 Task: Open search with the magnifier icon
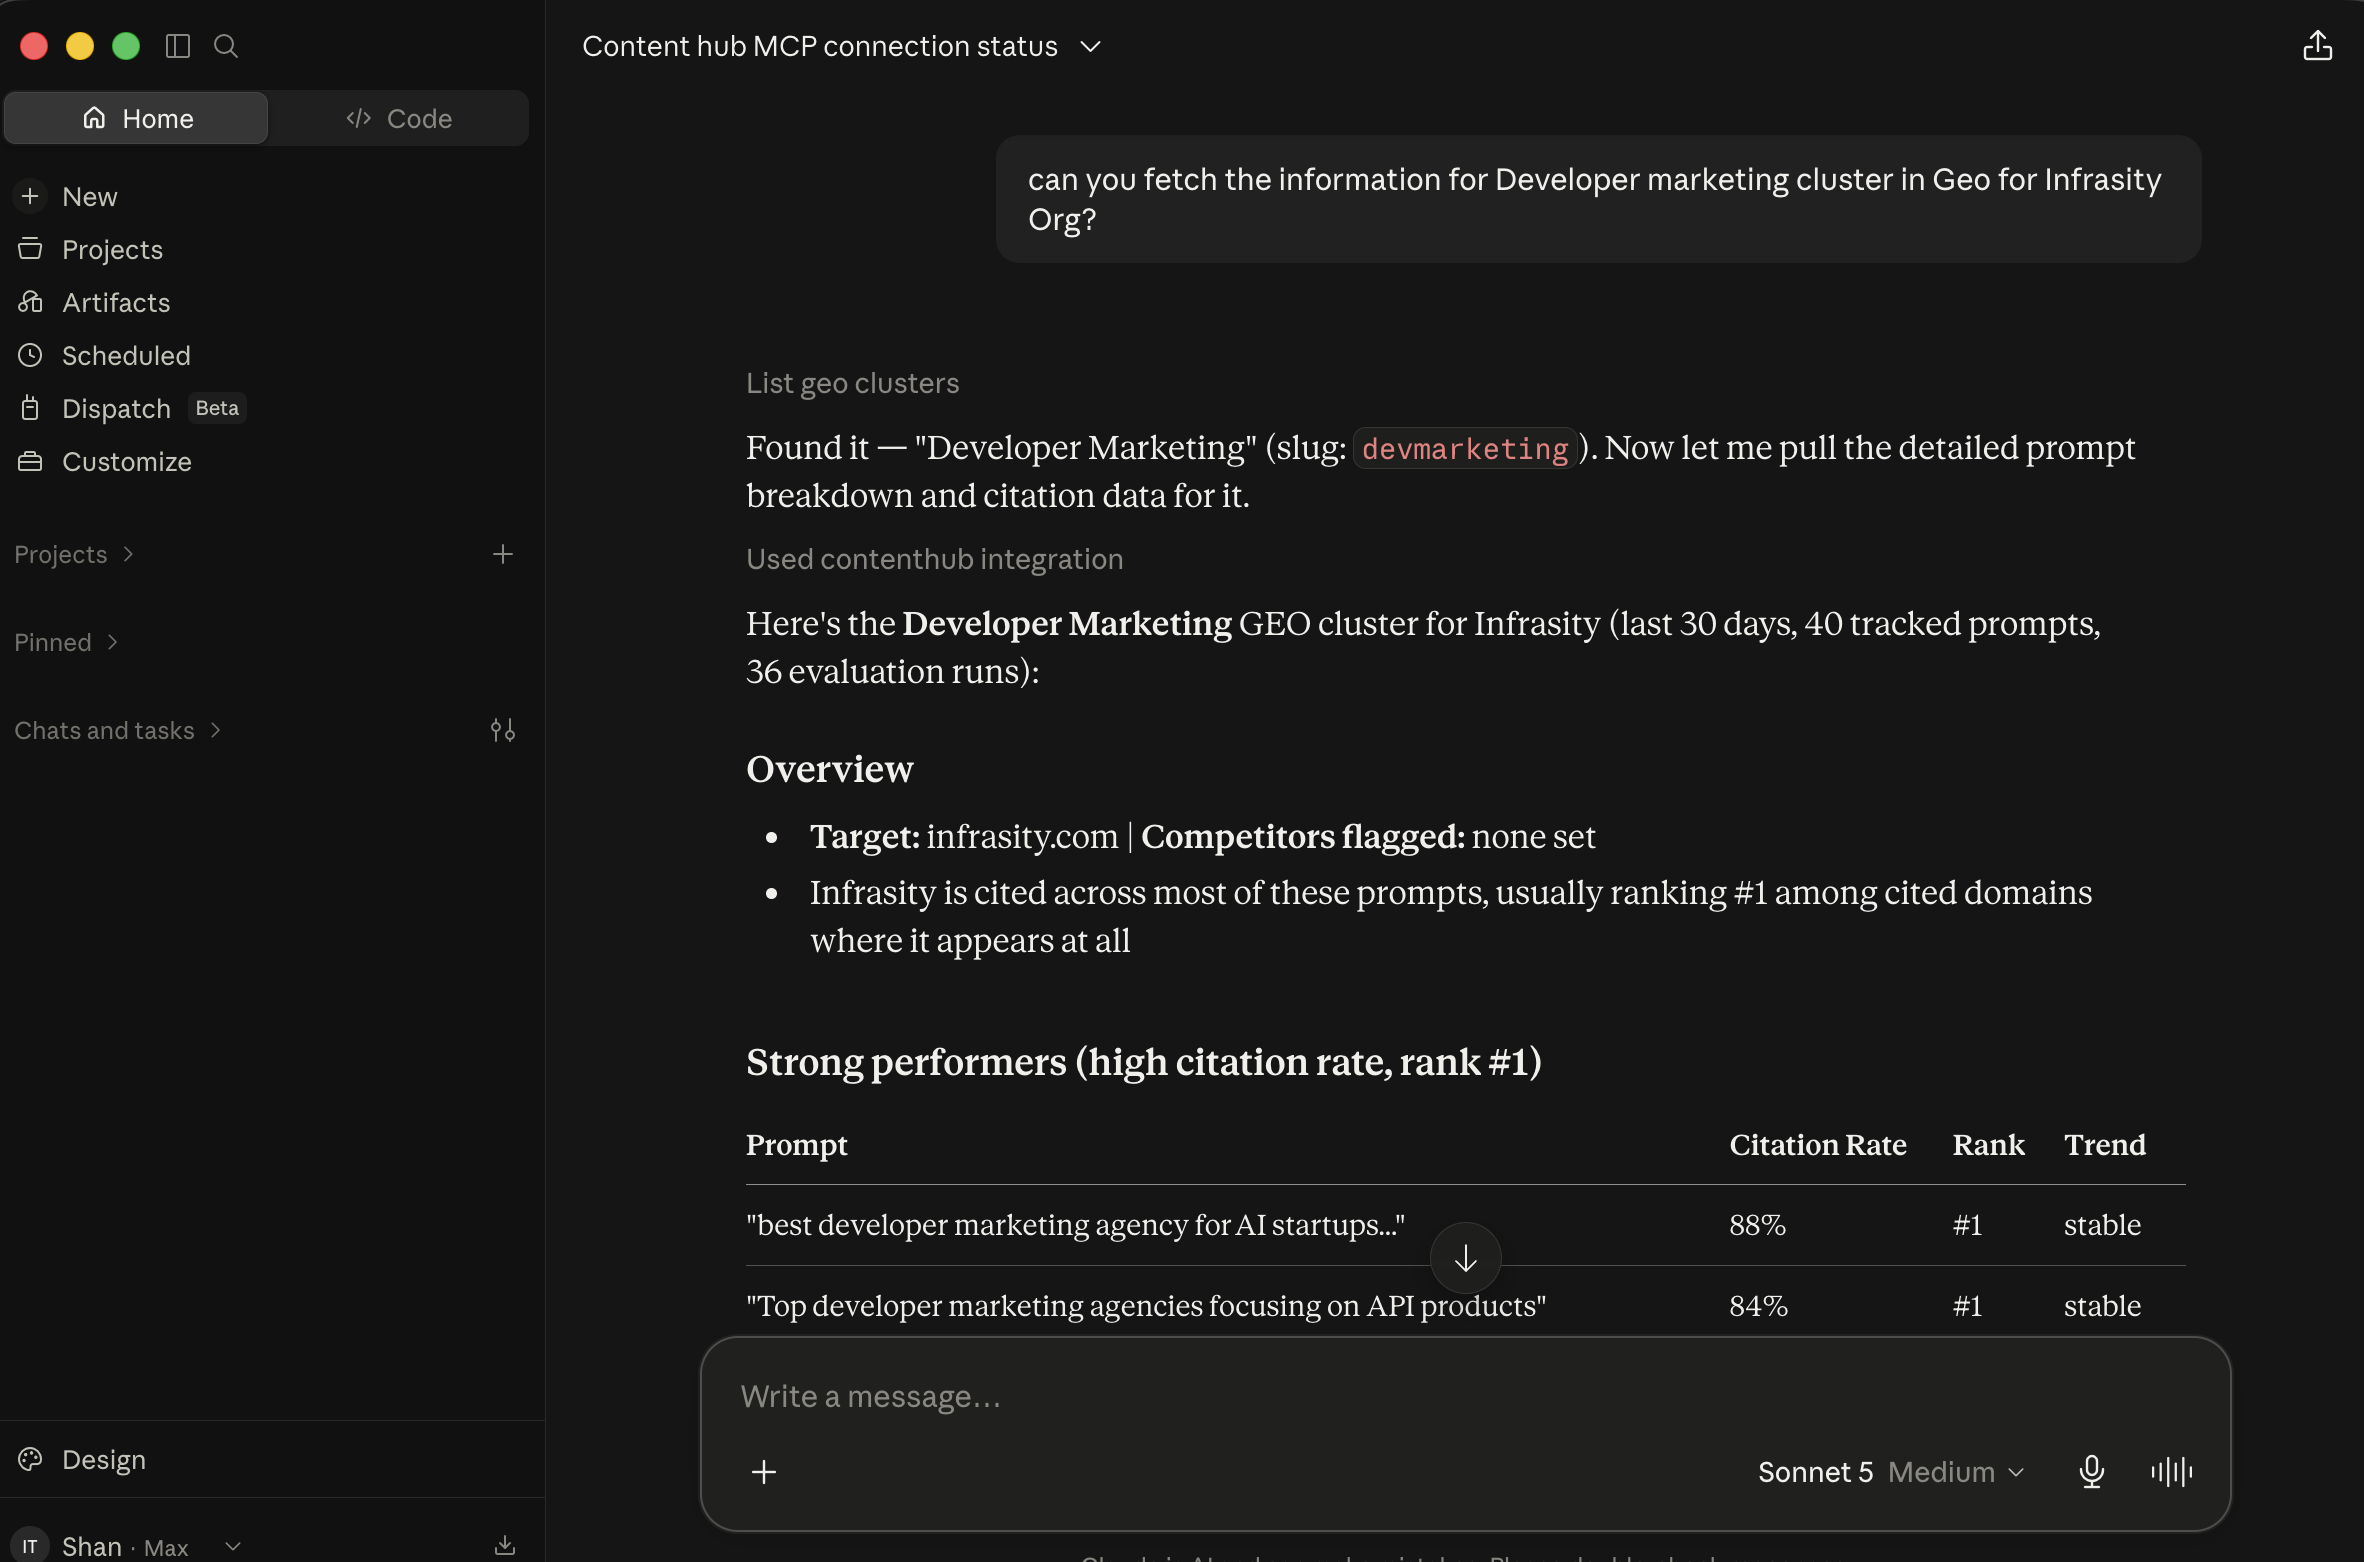[226, 46]
